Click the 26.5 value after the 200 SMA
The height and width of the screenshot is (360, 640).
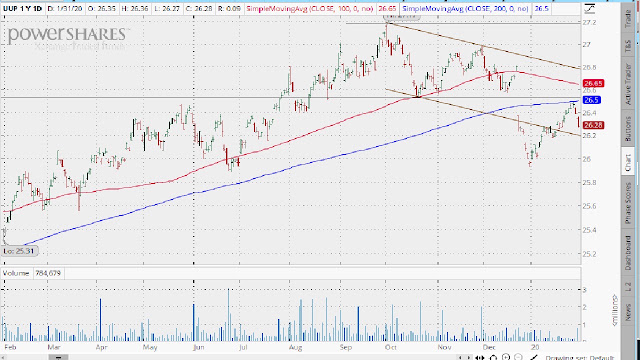[x=542, y=8]
